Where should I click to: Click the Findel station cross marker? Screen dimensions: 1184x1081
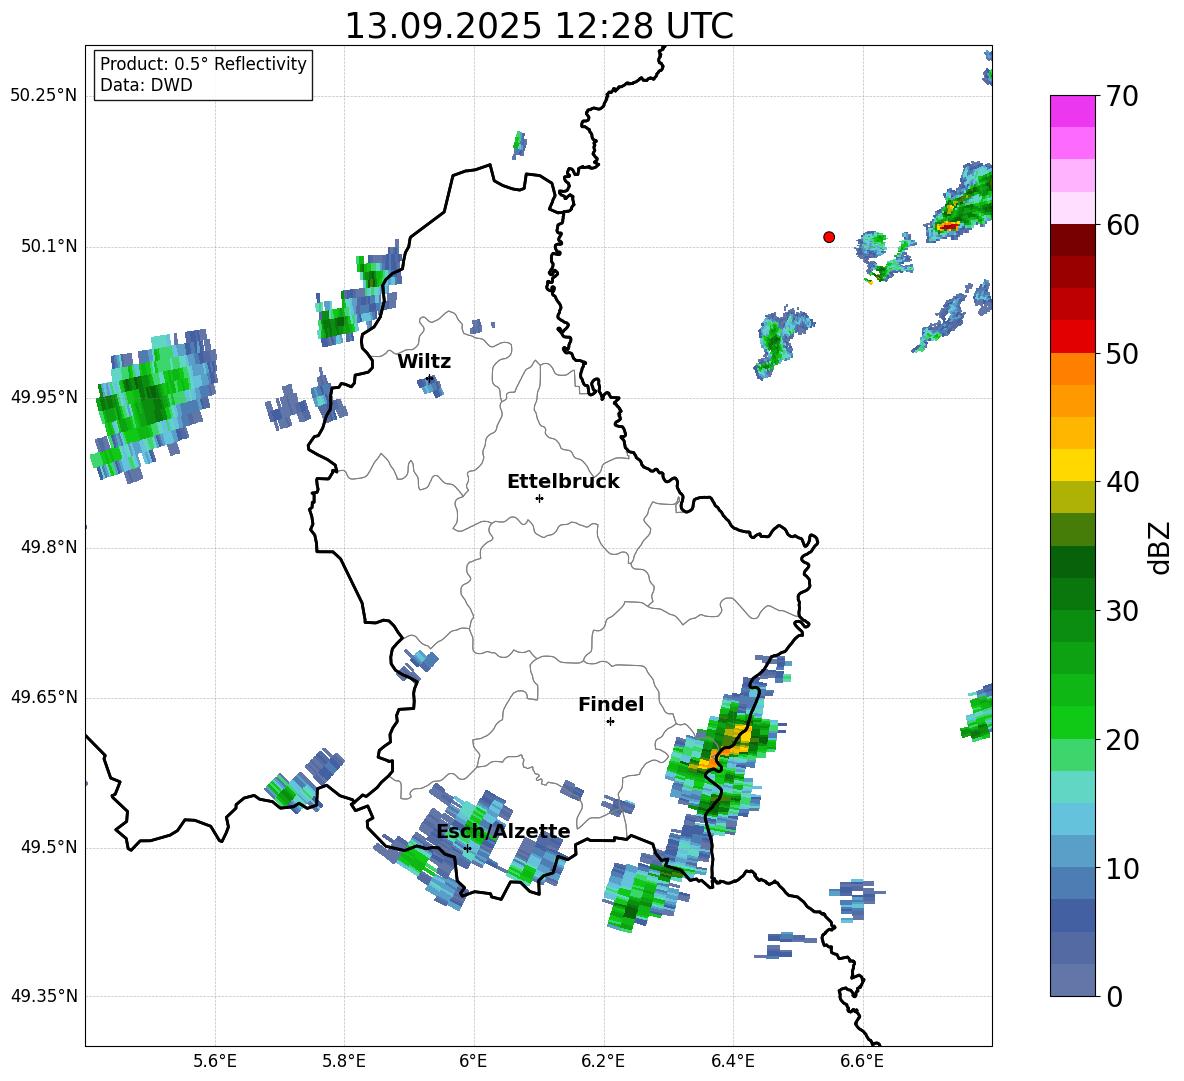click(610, 722)
